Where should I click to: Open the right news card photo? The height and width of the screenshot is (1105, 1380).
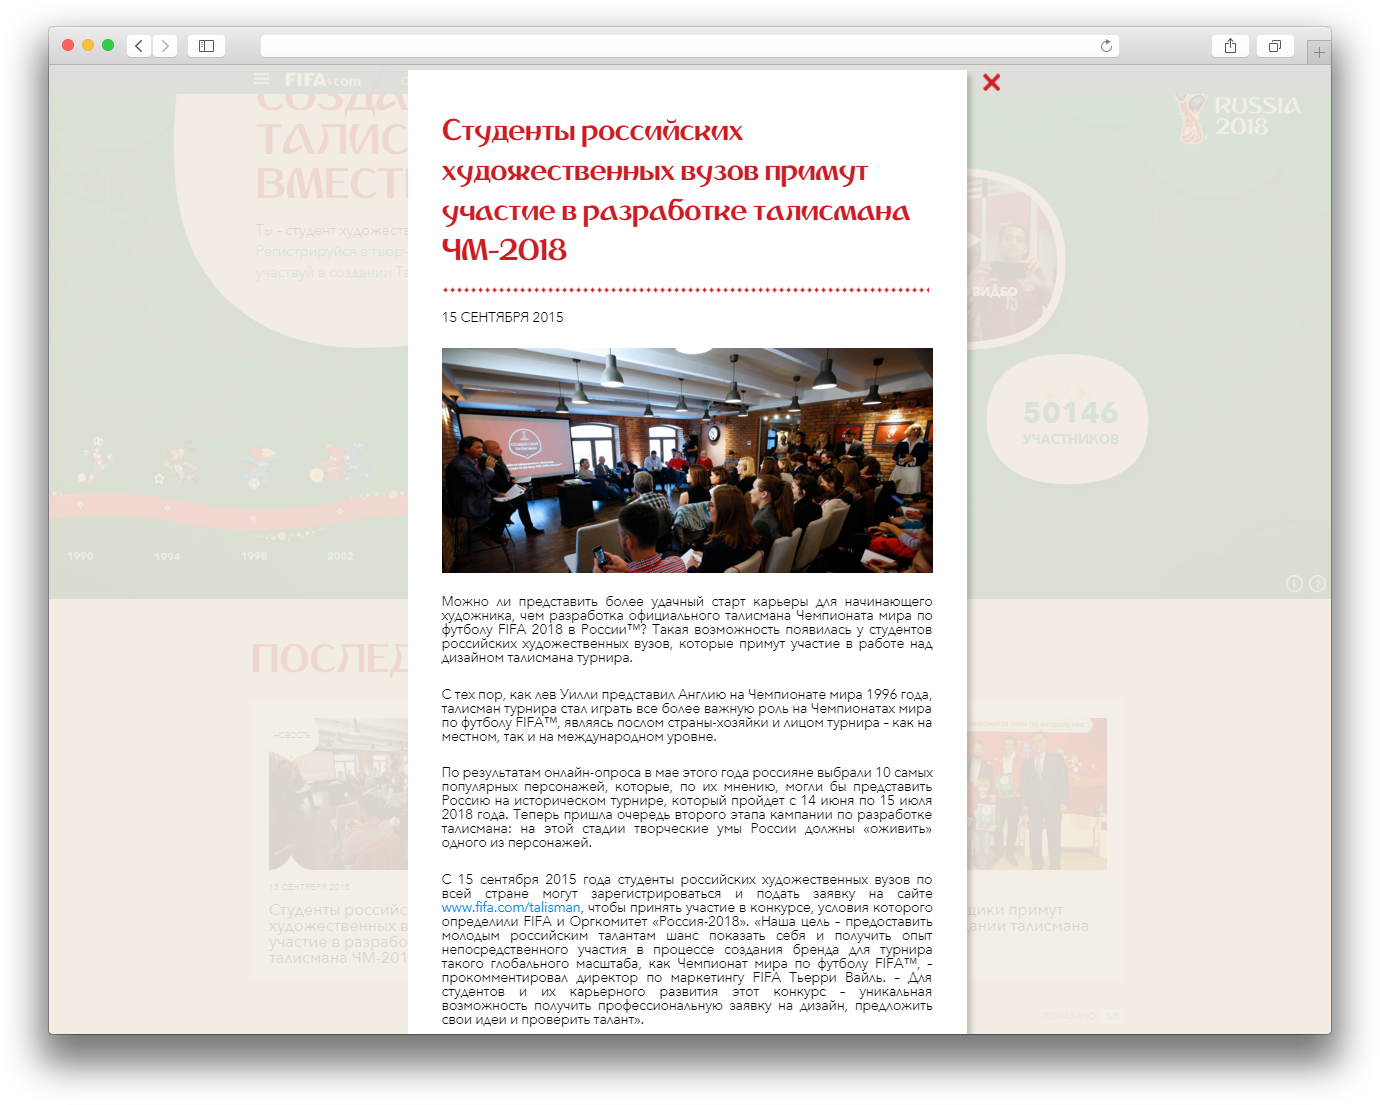pyautogui.click(x=1037, y=794)
